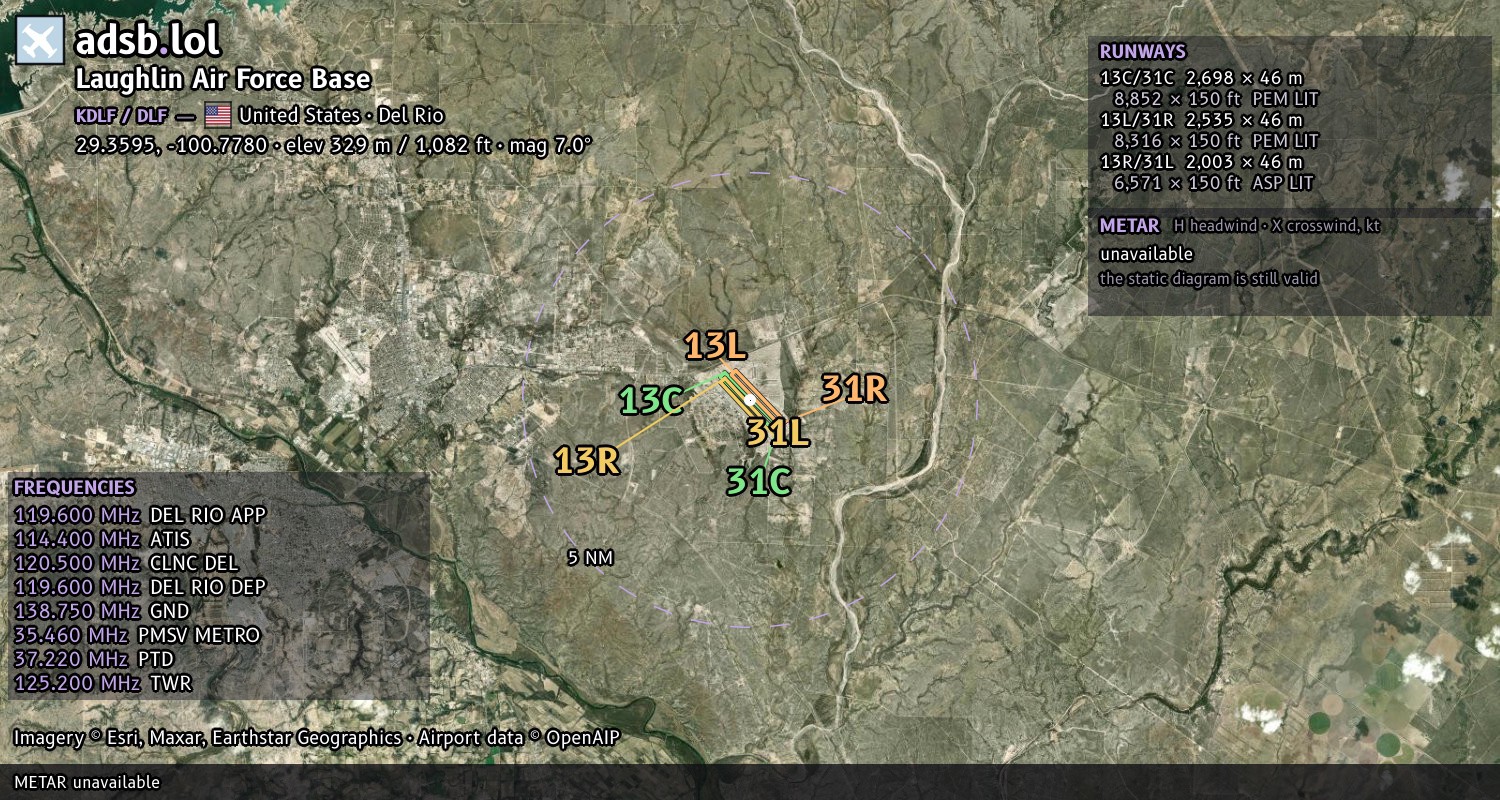
Task: Click the white airport reference point dot
Action: [750, 400]
